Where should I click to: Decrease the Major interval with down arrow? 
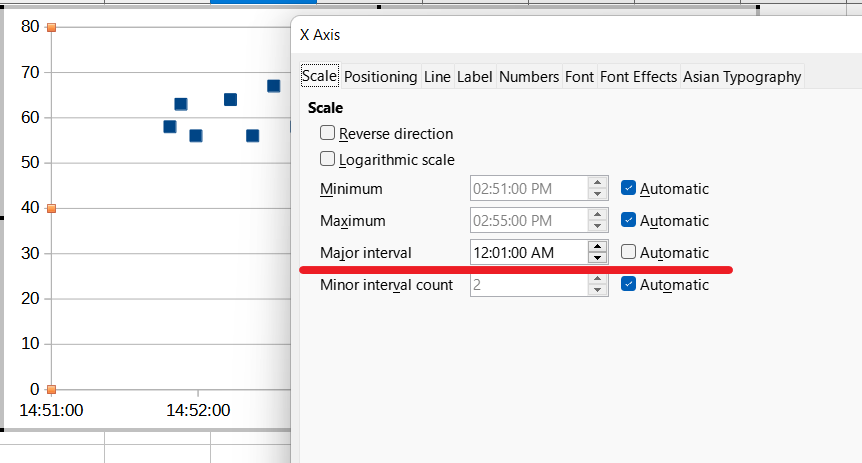pyautogui.click(x=598, y=258)
